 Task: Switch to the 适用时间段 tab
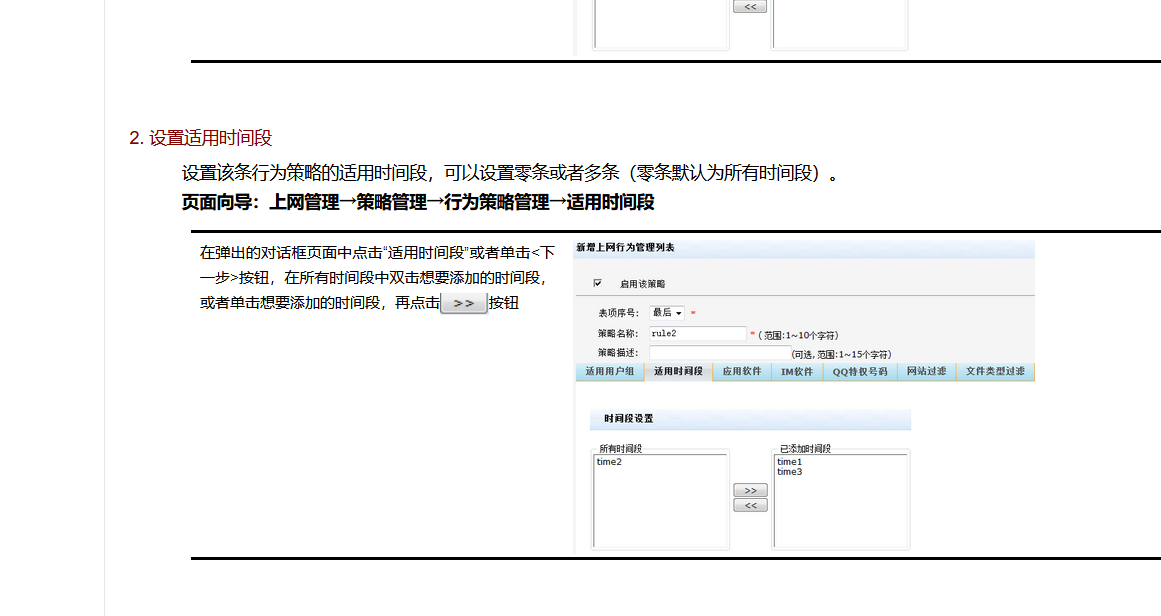pos(678,372)
